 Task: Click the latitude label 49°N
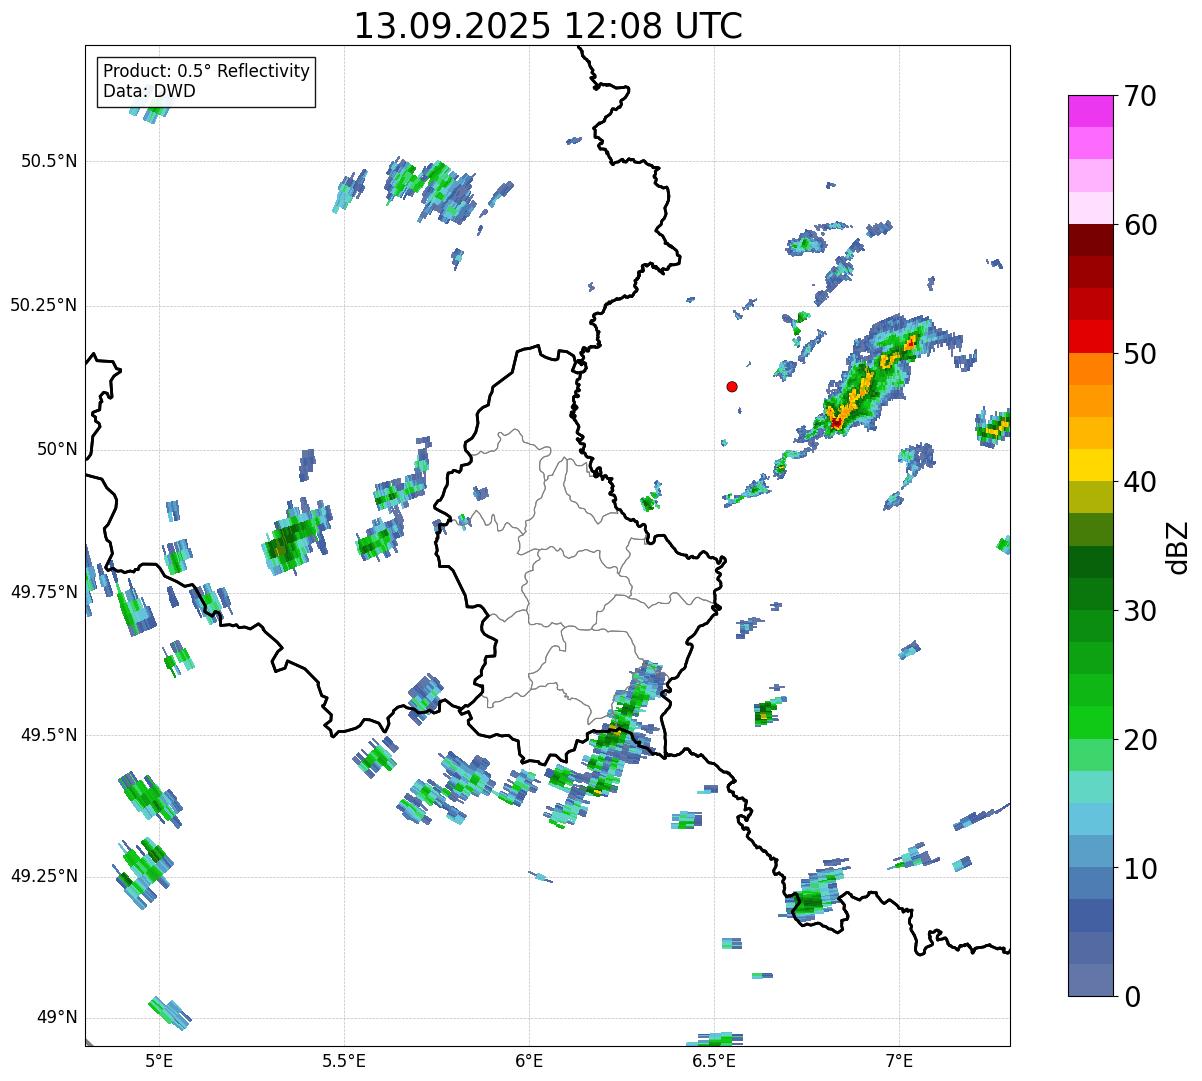point(57,1018)
